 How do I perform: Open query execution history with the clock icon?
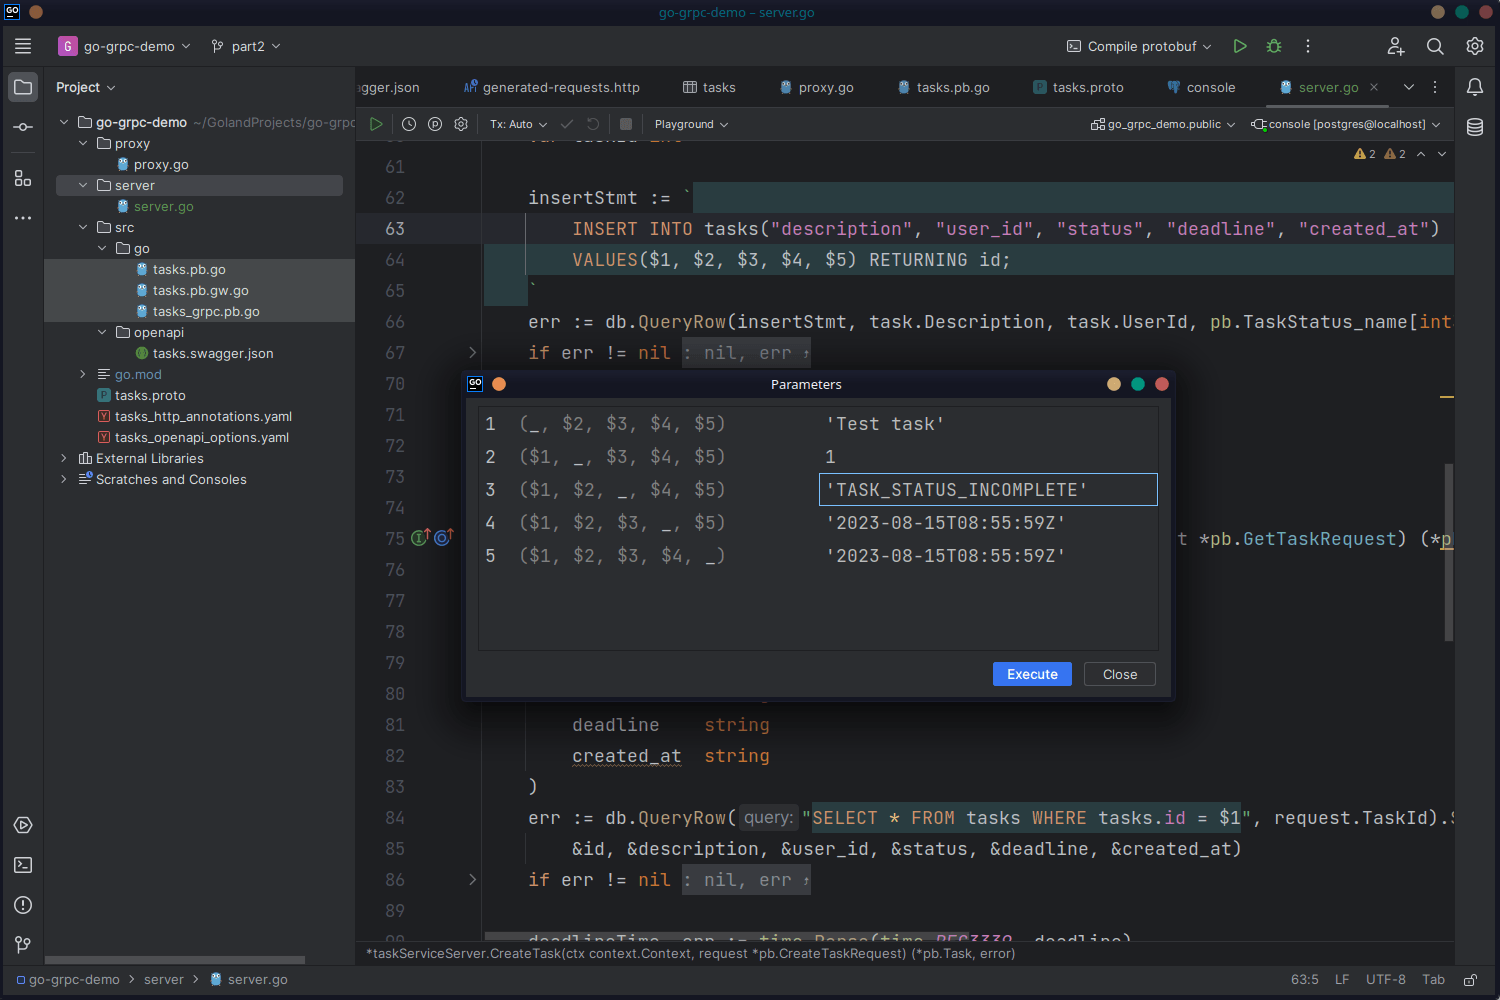click(x=408, y=123)
